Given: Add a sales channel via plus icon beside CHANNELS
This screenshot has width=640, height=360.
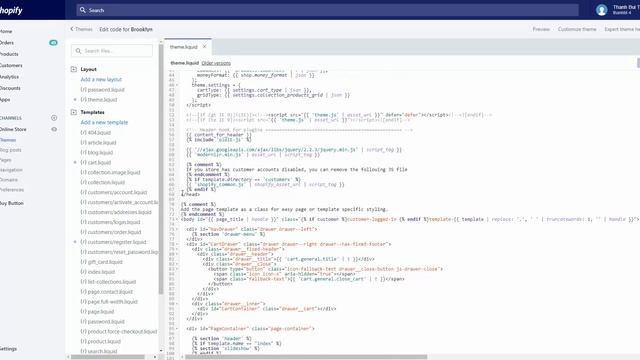Looking at the screenshot, I should pos(54,118).
